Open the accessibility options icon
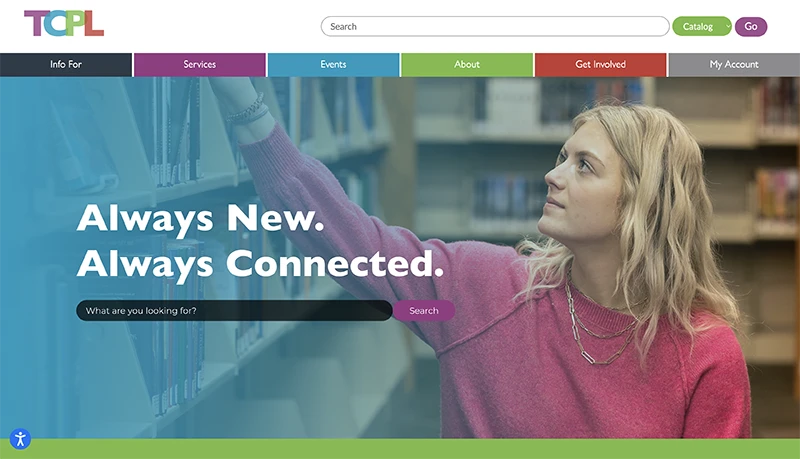The image size is (800, 459). pyautogui.click(x=20, y=439)
